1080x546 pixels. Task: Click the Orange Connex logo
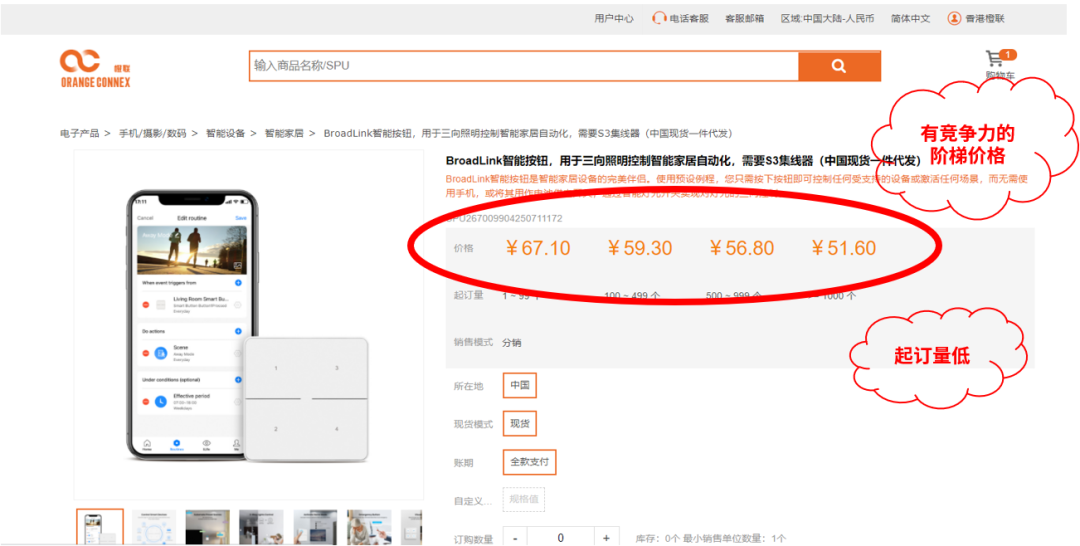pyautogui.click(x=95, y=68)
